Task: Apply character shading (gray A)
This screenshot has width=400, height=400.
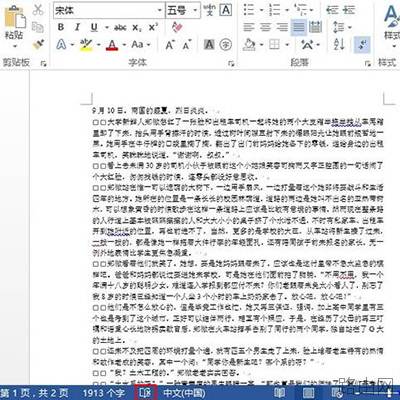Action: (209, 44)
